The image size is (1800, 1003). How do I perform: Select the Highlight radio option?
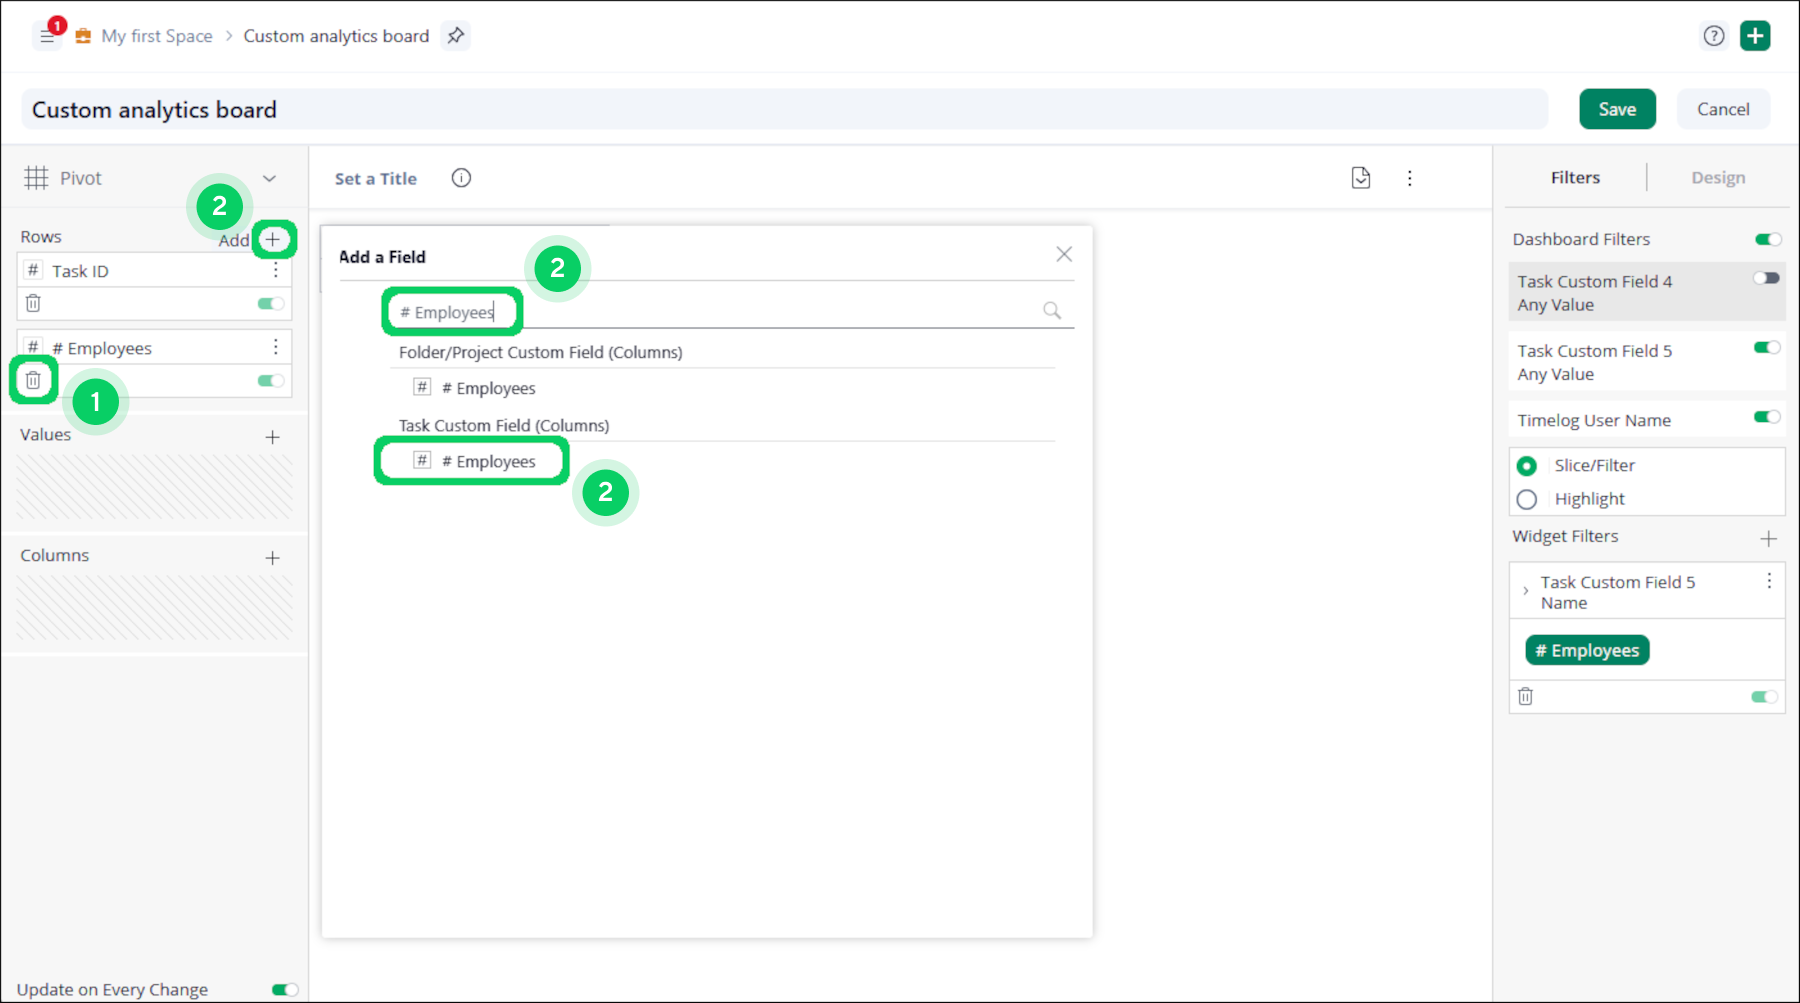pyautogui.click(x=1527, y=499)
